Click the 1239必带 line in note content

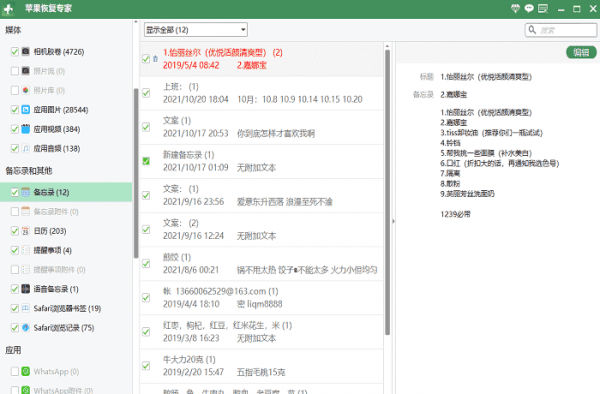(x=455, y=214)
